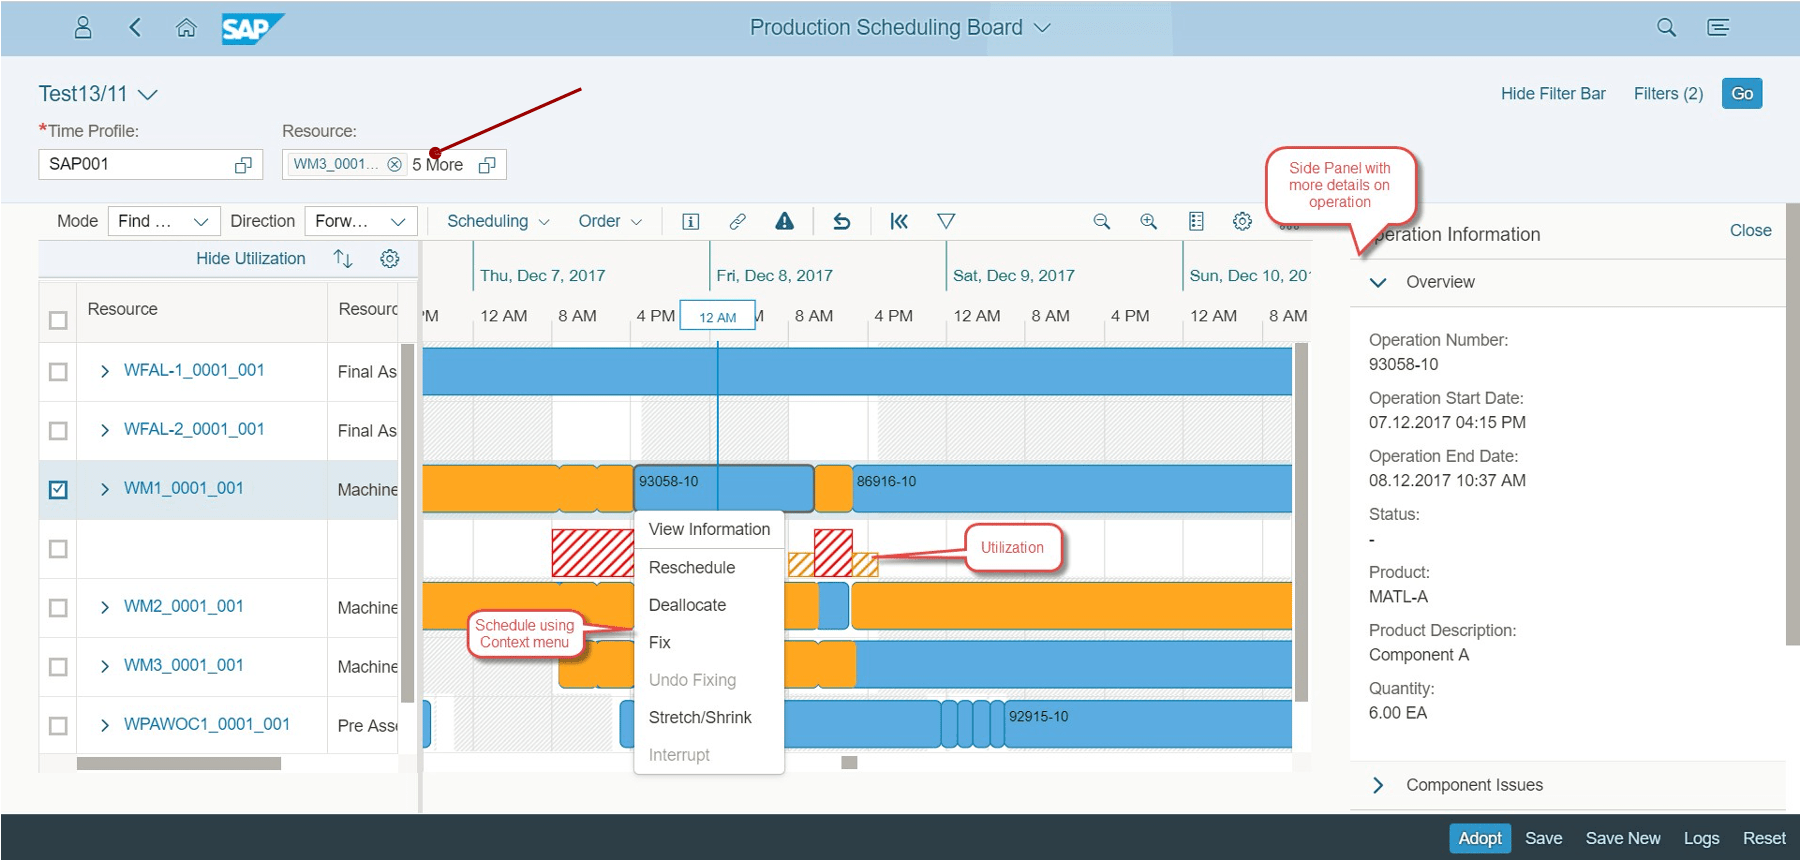Open the notifications list icon in header
The height and width of the screenshot is (860, 1802).
click(1718, 27)
